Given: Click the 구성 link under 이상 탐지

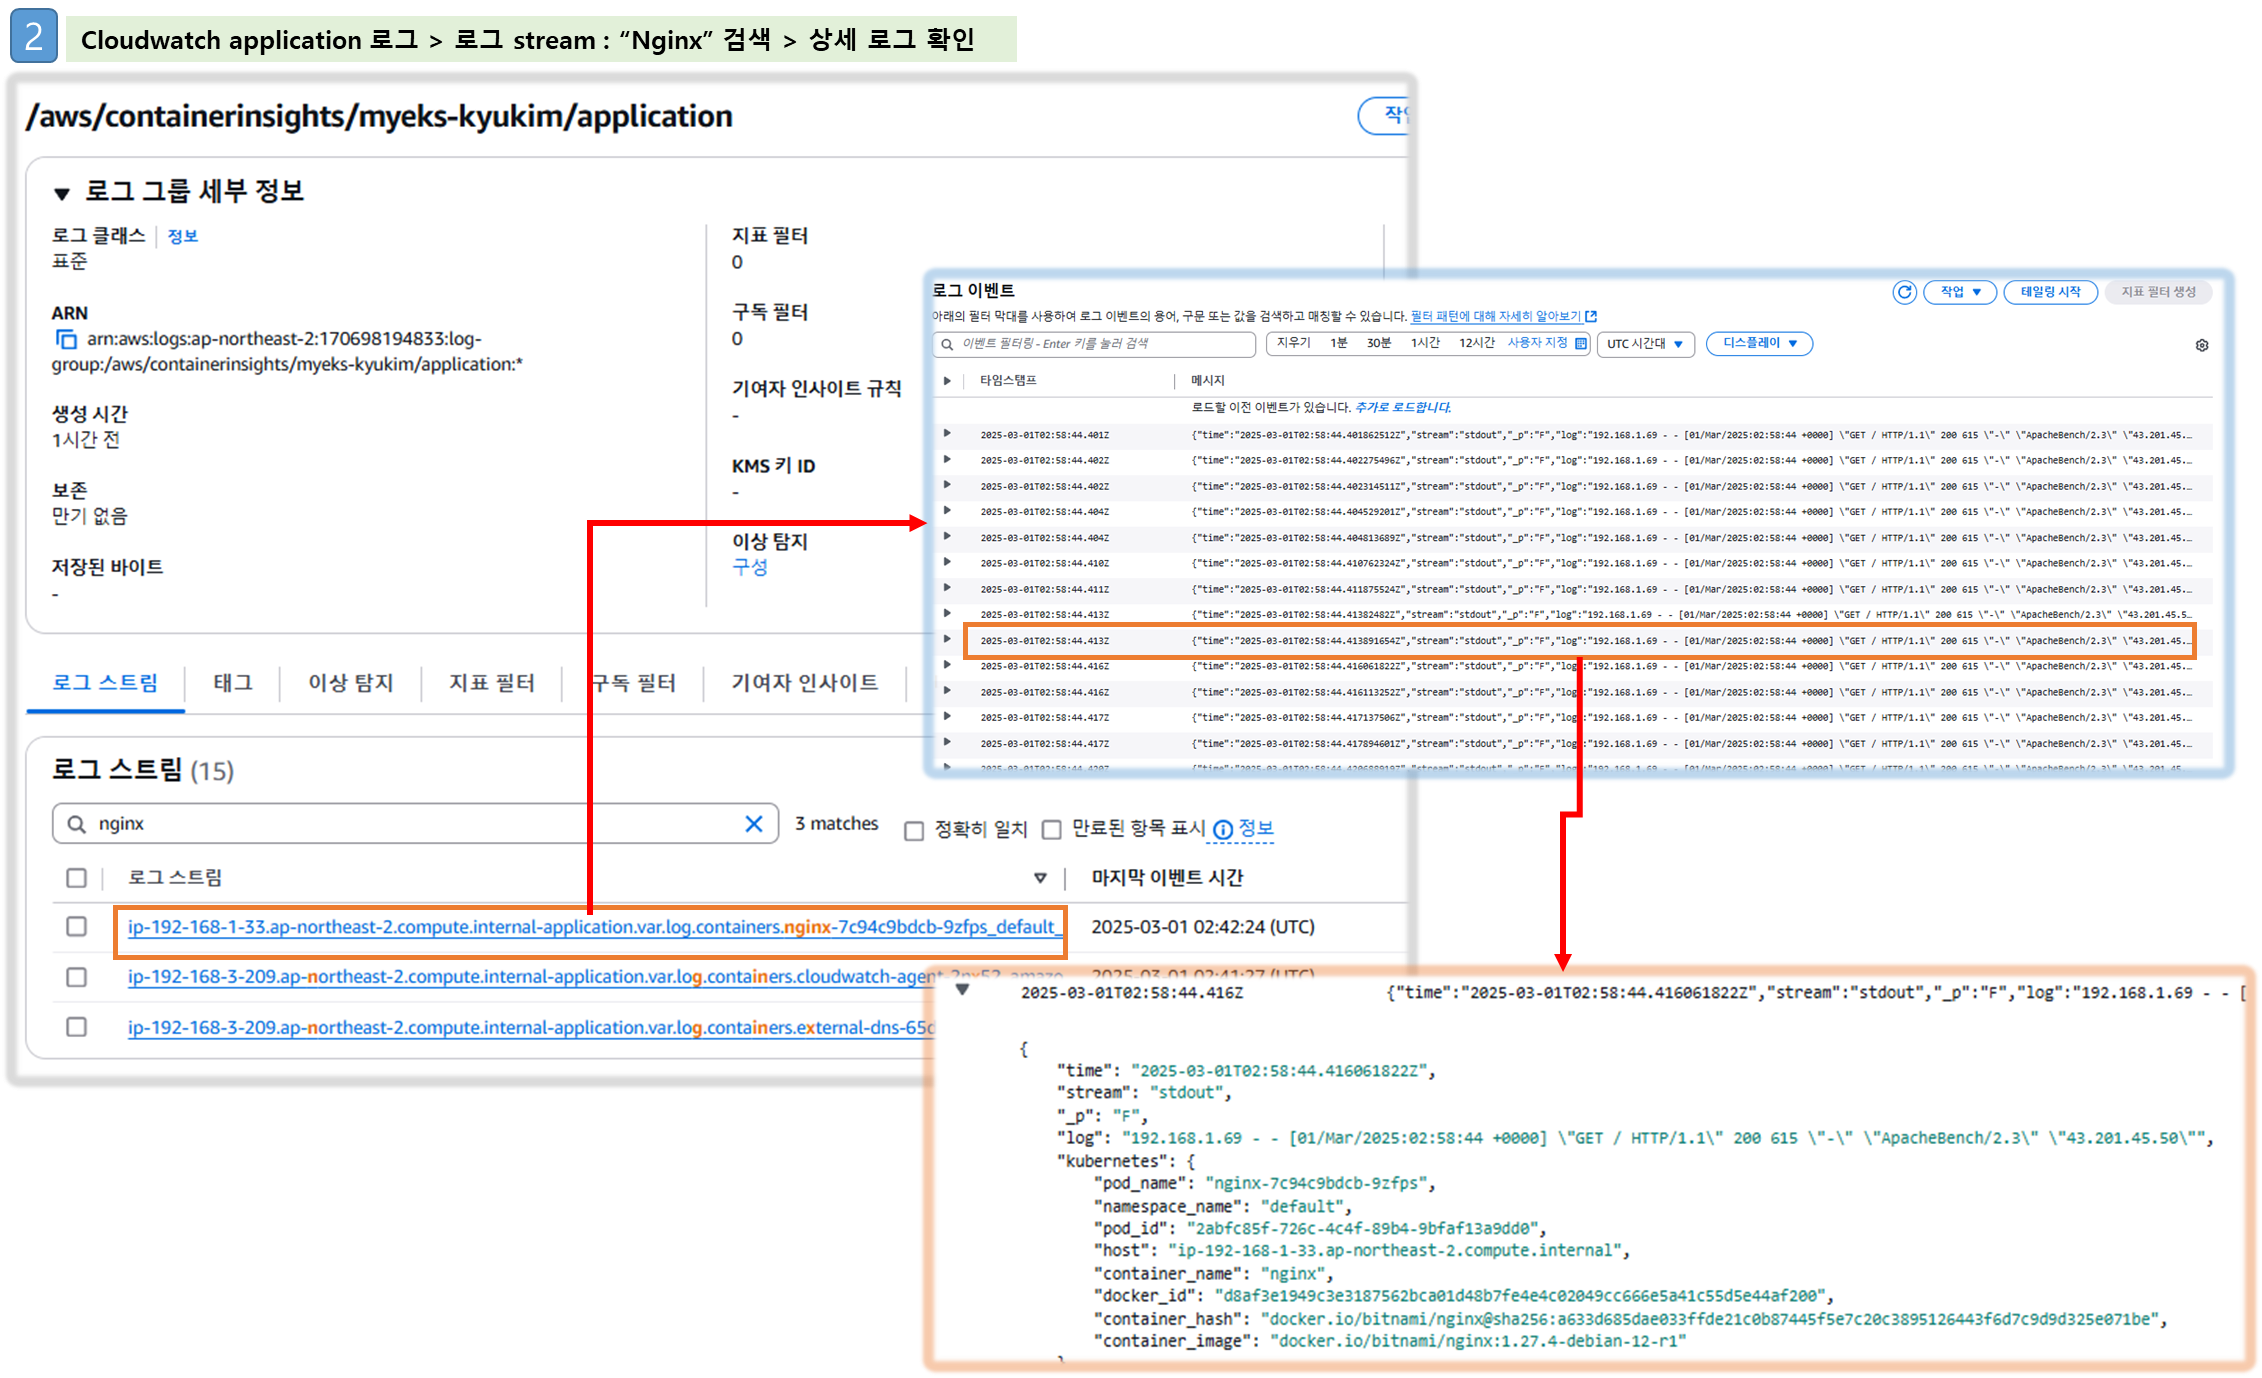Looking at the screenshot, I should [x=750, y=567].
